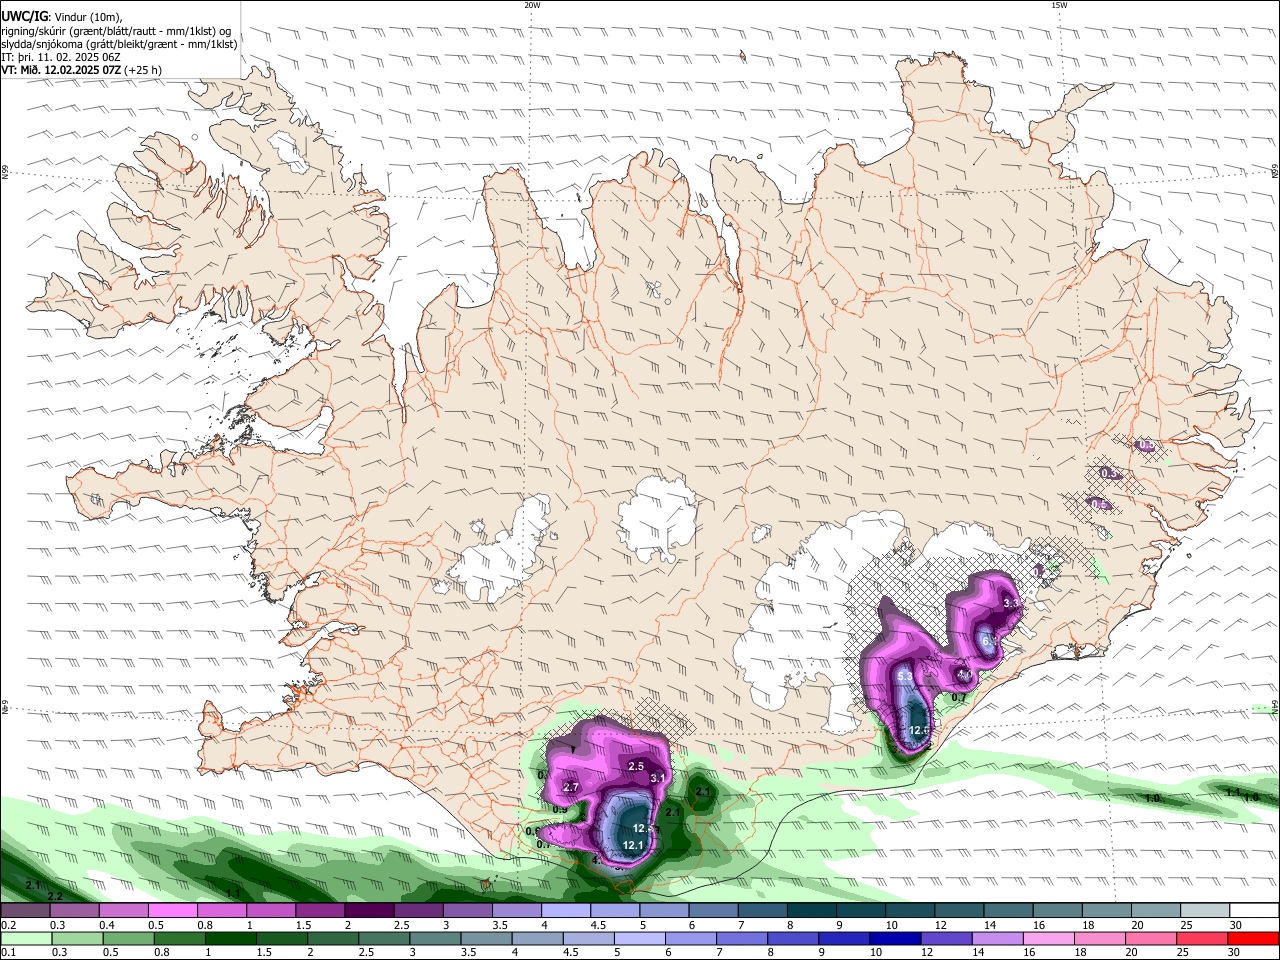Click the white Hofsjökull glacier in central Iceland
The height and width of the screenshot is (960, 1280).
coord(657,517)
